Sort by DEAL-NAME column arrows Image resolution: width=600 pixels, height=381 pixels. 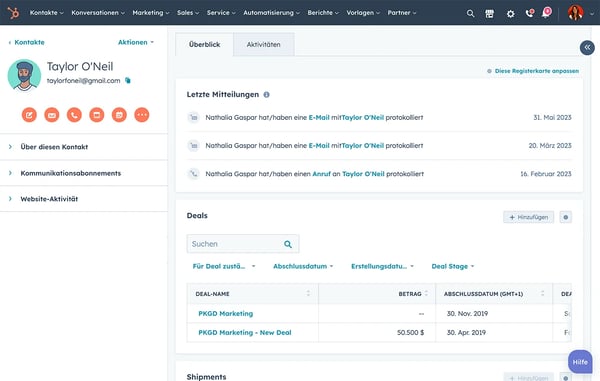pos(308,293)
